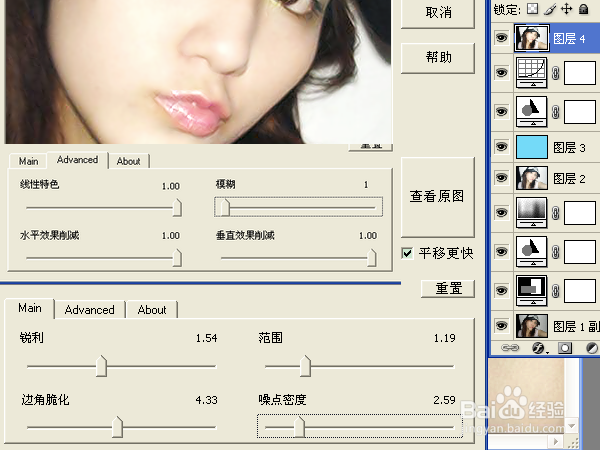
Task: Open About tab above 模糊 slider
Action: (129, 161)
